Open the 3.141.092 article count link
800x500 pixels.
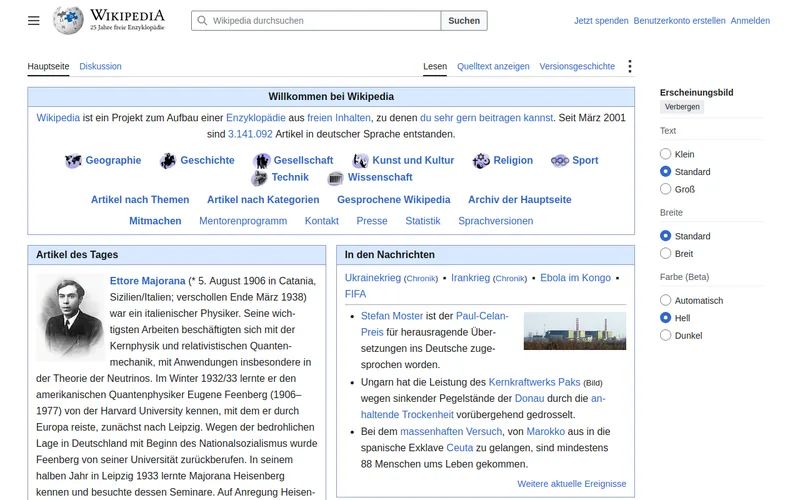[250, 134]
